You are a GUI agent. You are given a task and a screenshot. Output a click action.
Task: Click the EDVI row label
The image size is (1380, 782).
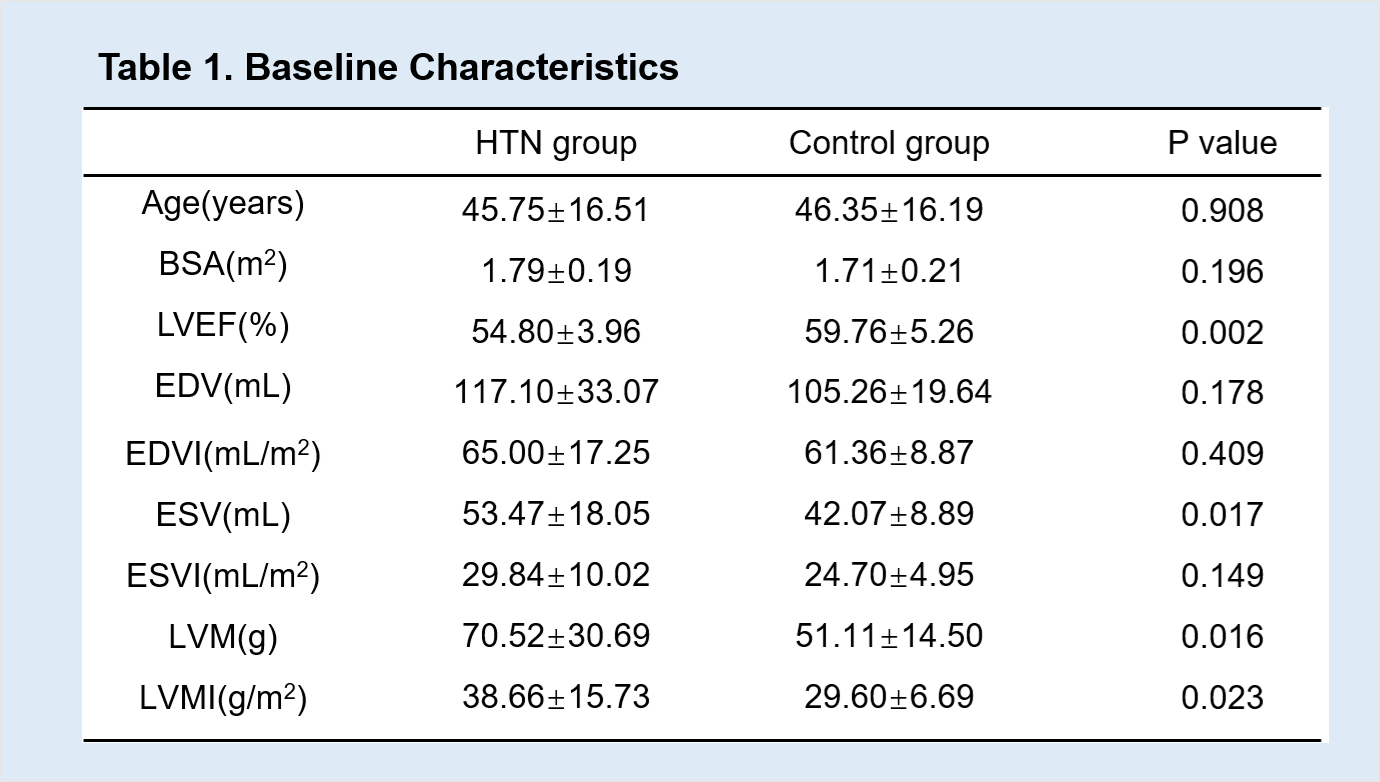coord(223,454)
